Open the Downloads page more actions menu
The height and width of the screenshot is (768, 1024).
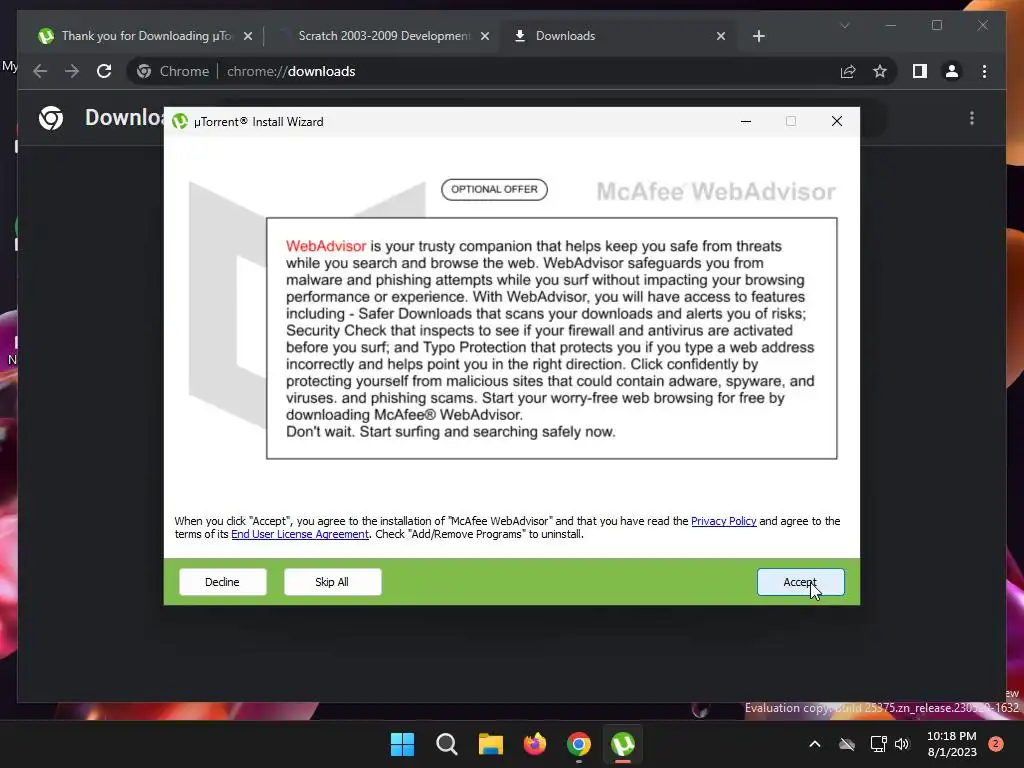pyautogui.click(x=972, y=118)
